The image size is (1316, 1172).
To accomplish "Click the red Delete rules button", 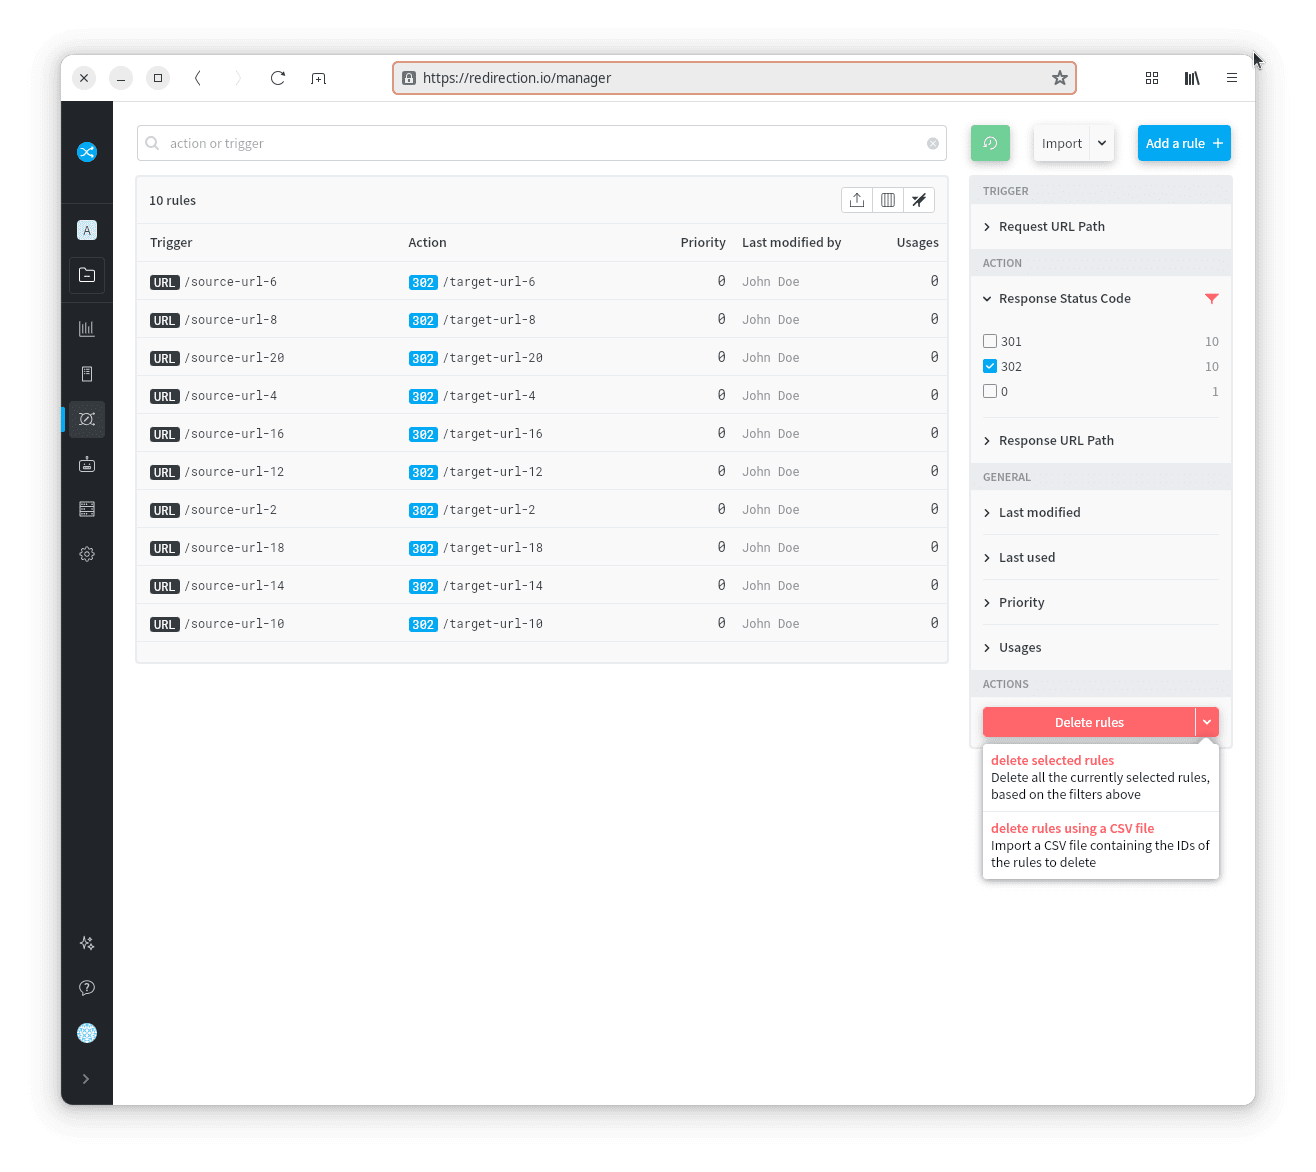I will coord(1089,722).
